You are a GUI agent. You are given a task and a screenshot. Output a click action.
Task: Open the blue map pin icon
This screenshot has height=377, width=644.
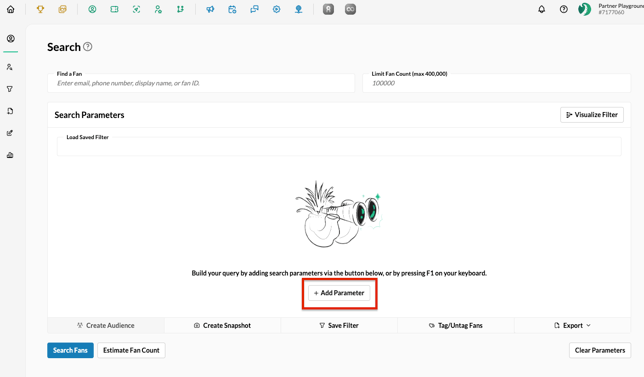(x=299, y=9)
